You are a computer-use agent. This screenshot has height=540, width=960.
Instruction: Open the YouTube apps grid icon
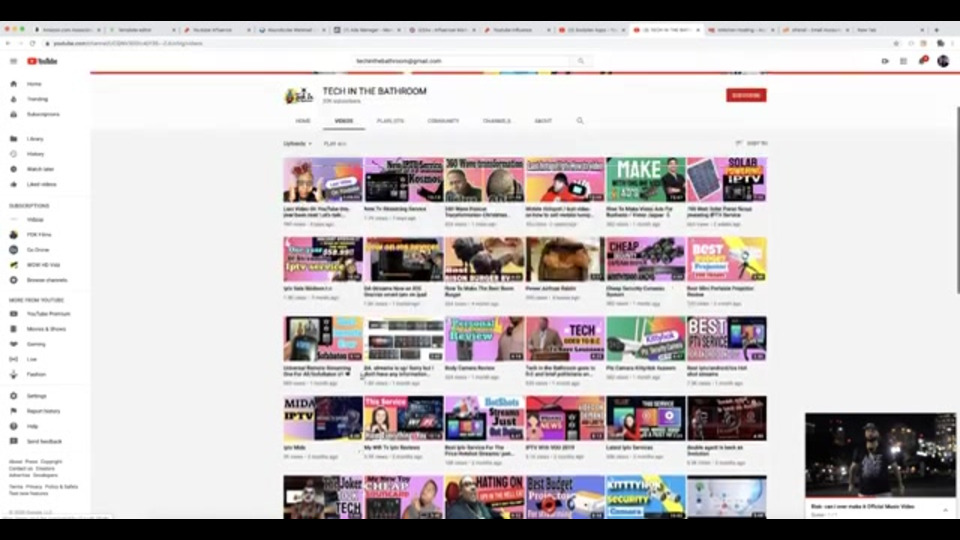click(904, 61)
